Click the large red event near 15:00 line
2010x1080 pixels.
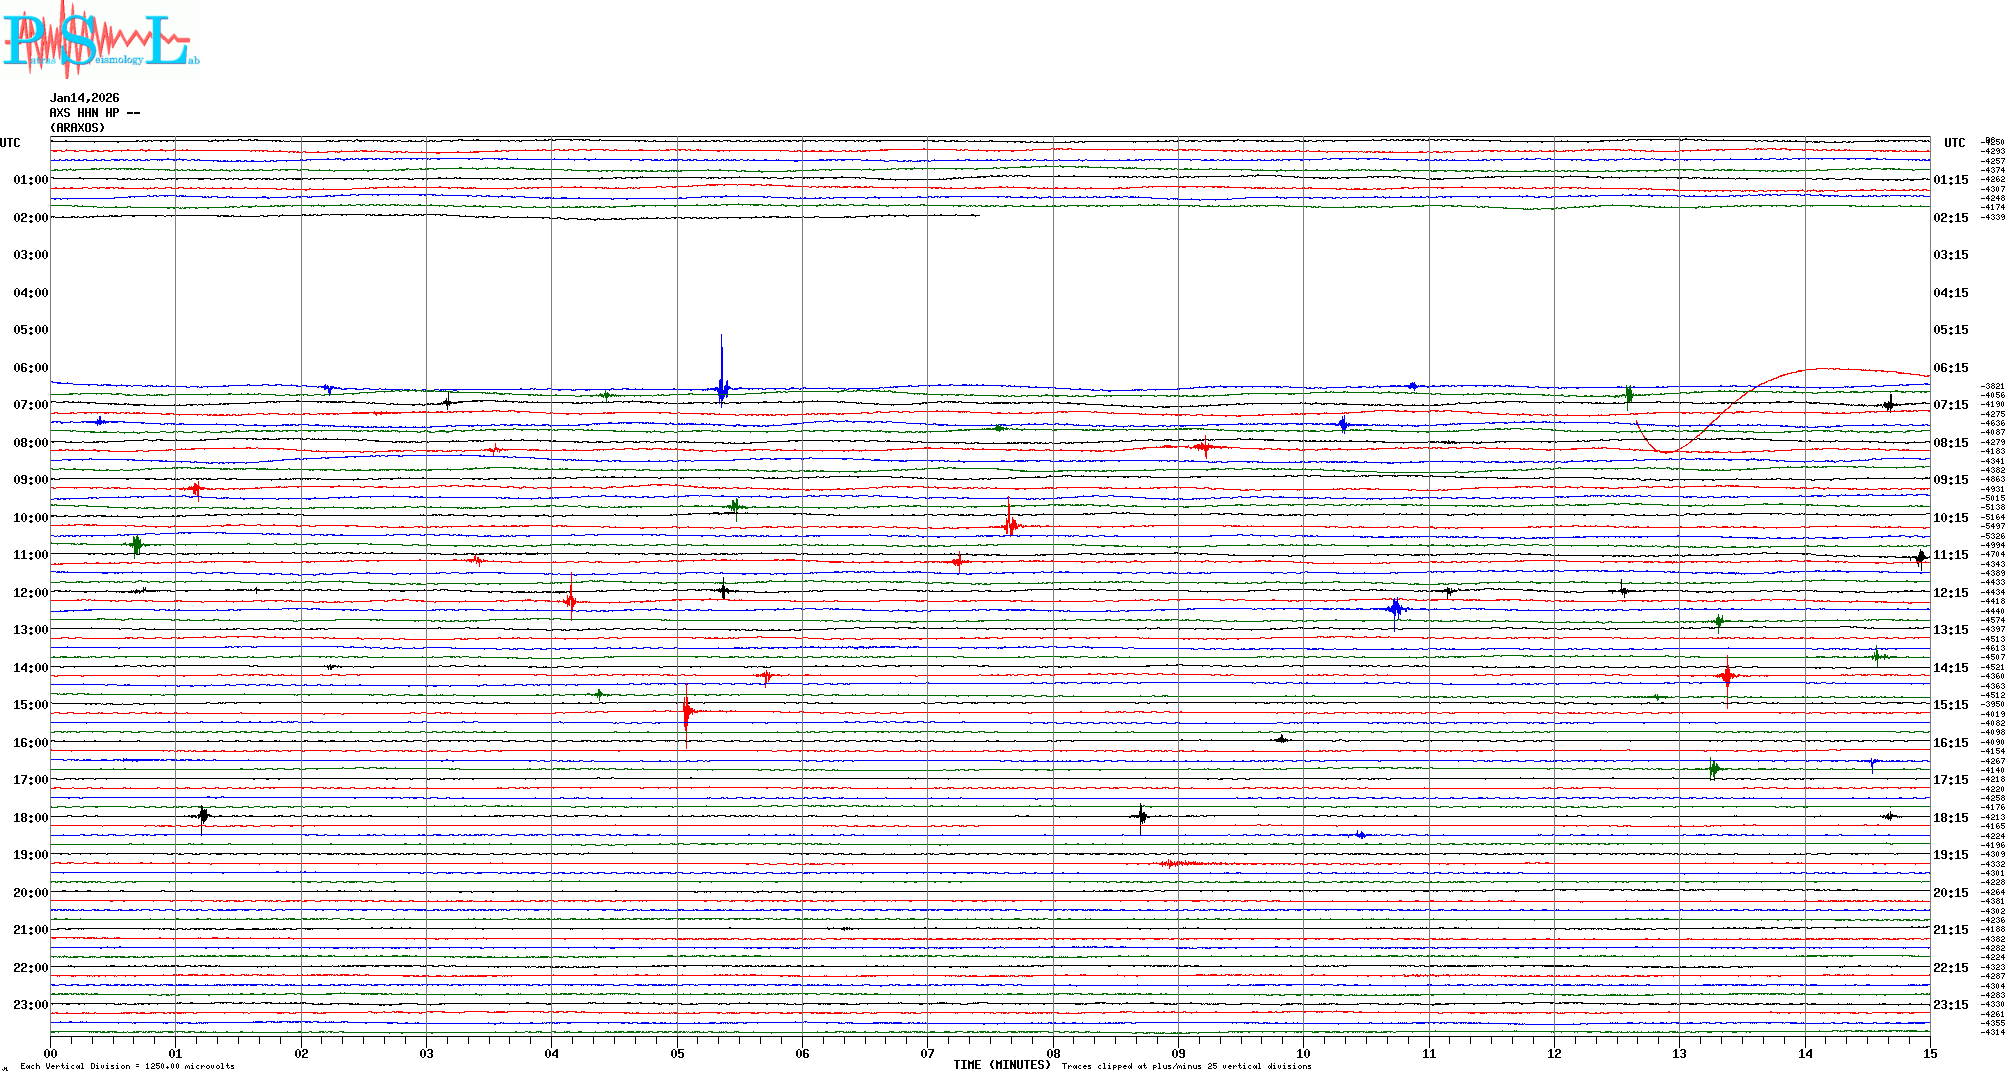686,712
